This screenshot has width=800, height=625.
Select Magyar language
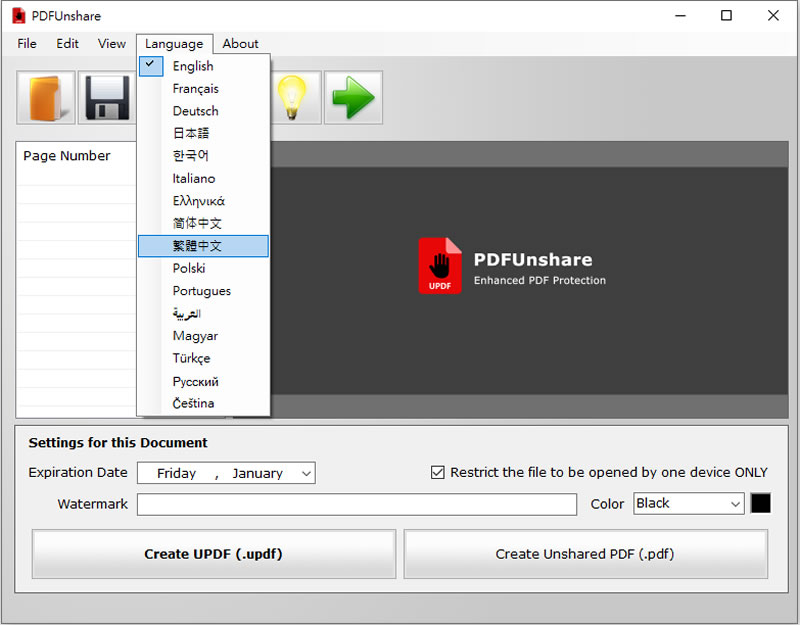pos(203,336)
